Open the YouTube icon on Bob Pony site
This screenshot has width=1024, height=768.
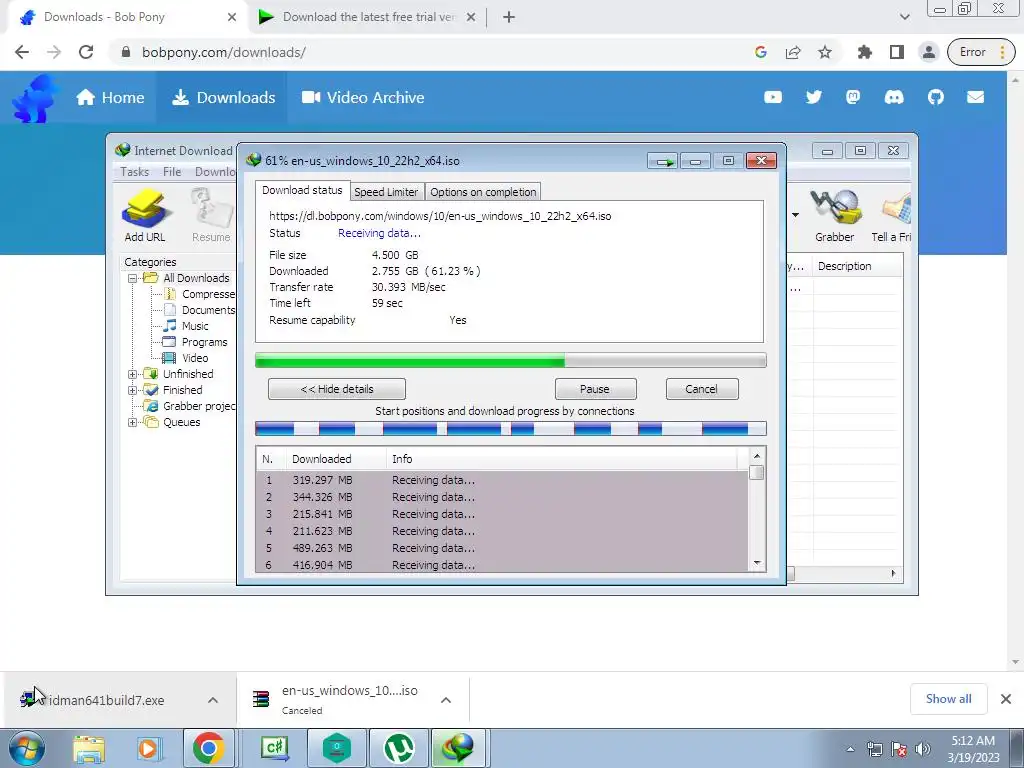click(773, 97)
